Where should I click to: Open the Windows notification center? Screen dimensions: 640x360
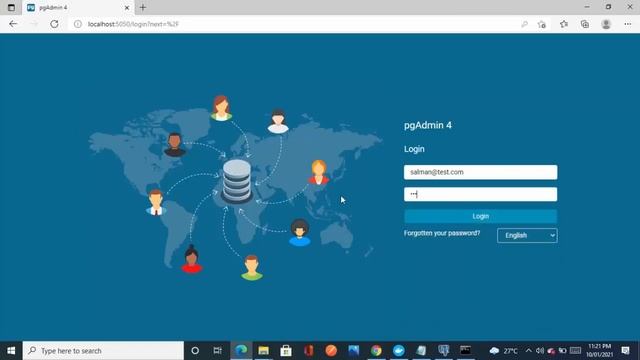tap(625, 351)
